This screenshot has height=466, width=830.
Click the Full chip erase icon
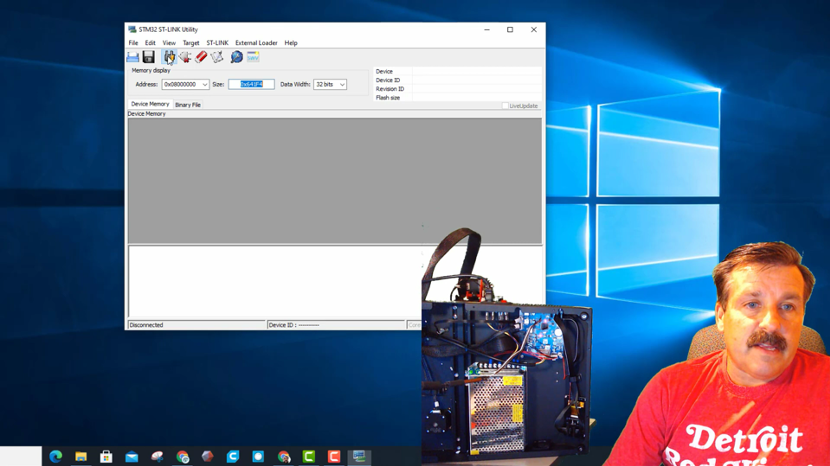click(201, 57)
